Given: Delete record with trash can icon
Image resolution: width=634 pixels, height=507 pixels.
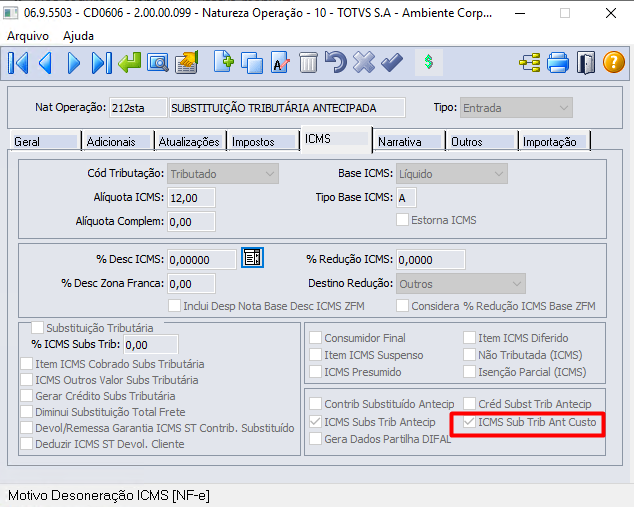Looking at the screenshot, I should 308,63.
